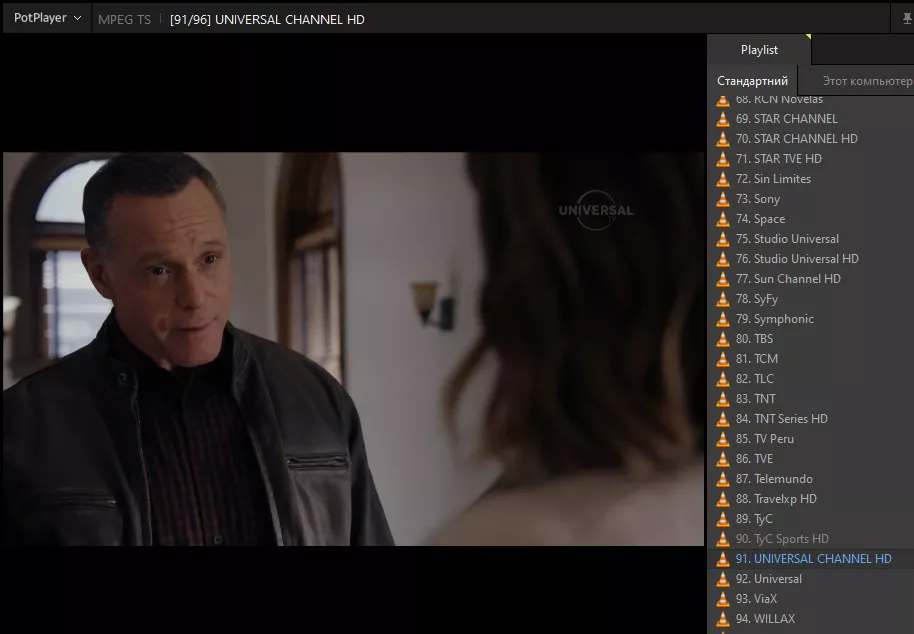Screen dimensions: 914x634
Task: Select playlist item 79. Symphonic
Action: tap(811, 319)
